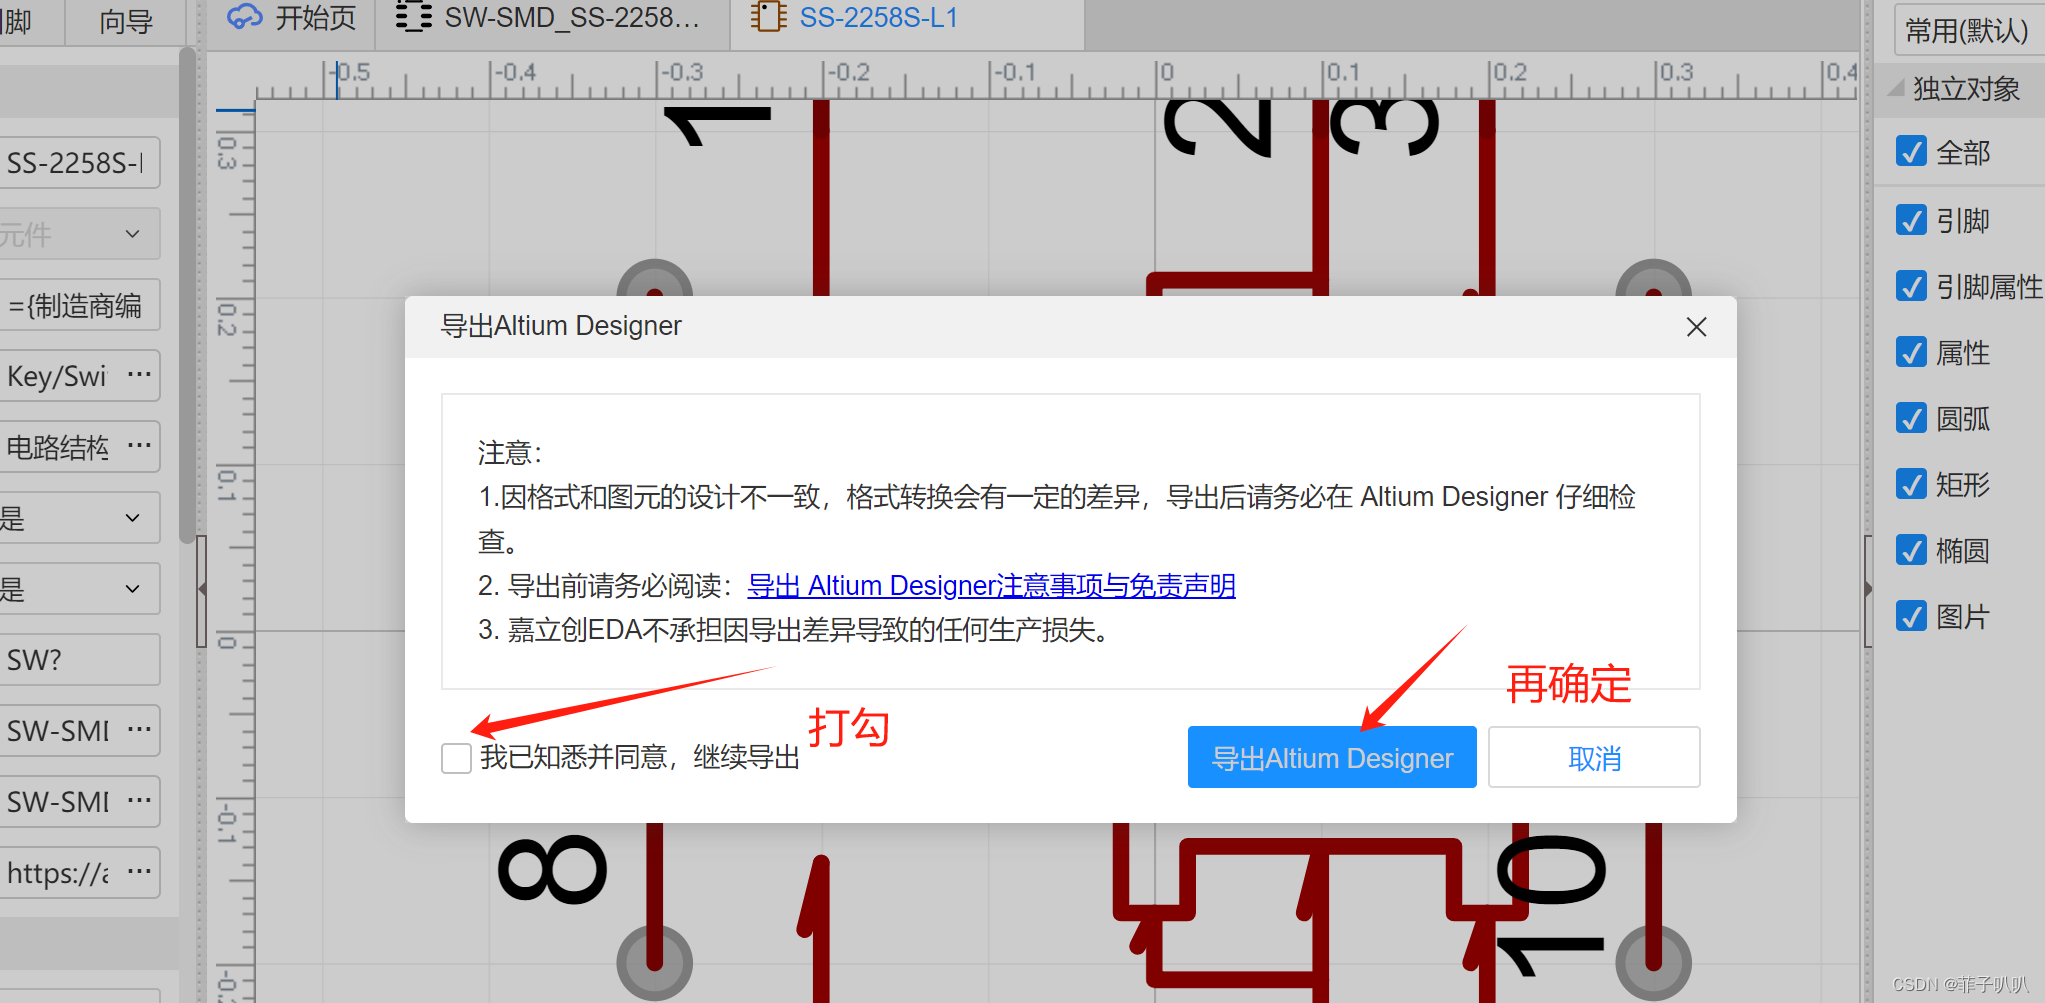The image size is (2045, 1003).
Task: Open ellipsis beside the https:// link field
Action: click(139, 872)
